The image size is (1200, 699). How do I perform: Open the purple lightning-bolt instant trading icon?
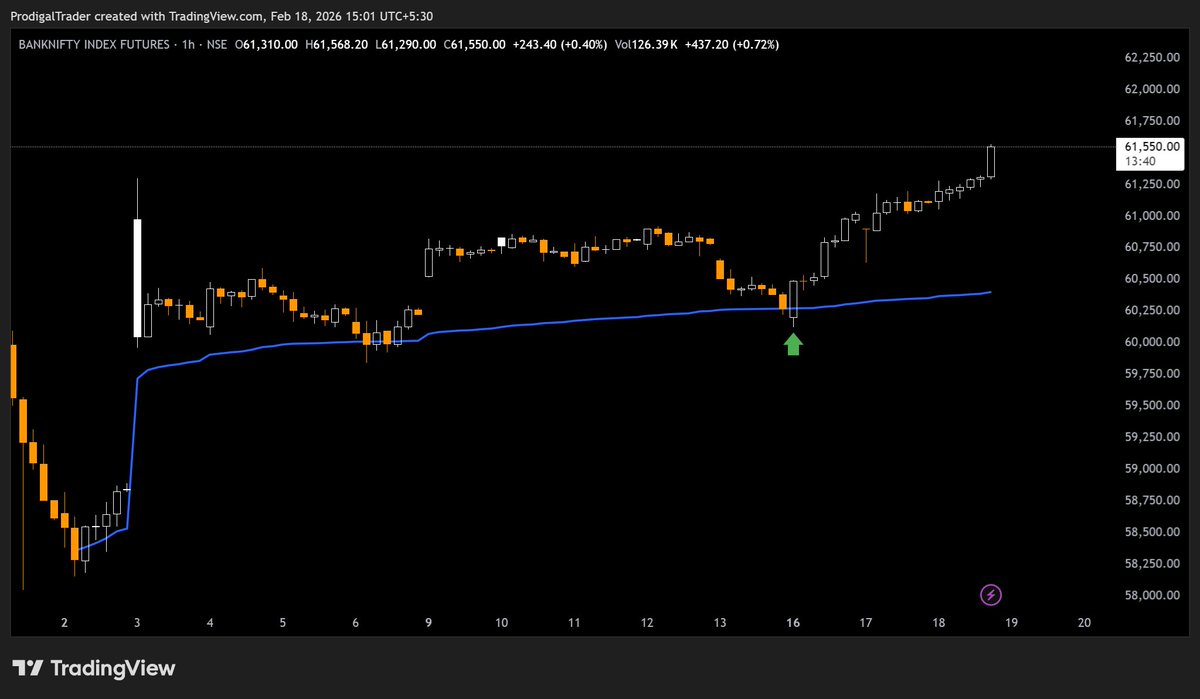coord(989,595)
